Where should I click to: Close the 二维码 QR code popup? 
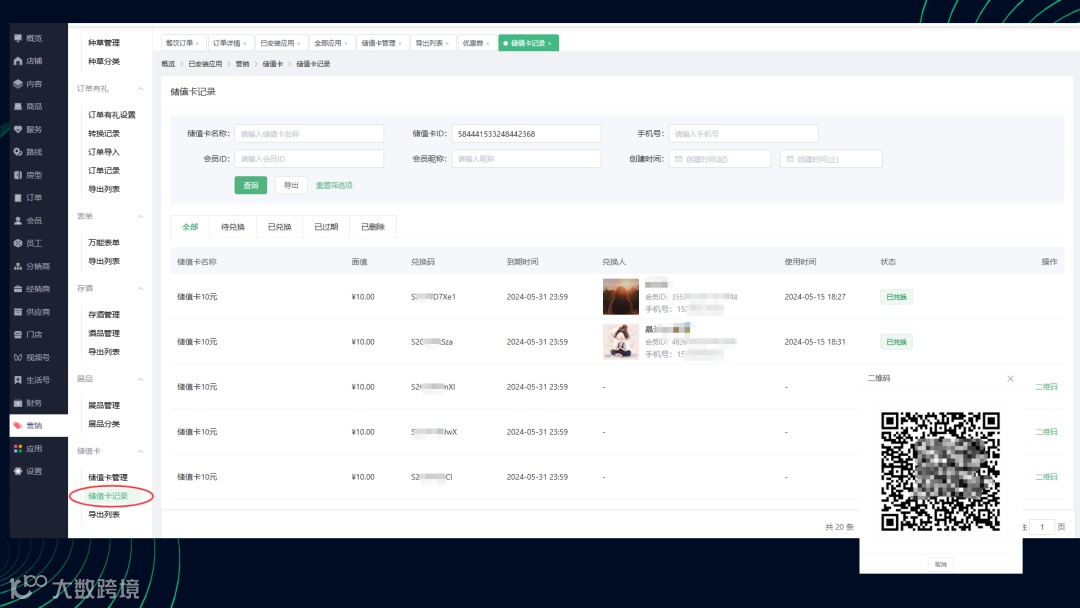(1010, 379)
